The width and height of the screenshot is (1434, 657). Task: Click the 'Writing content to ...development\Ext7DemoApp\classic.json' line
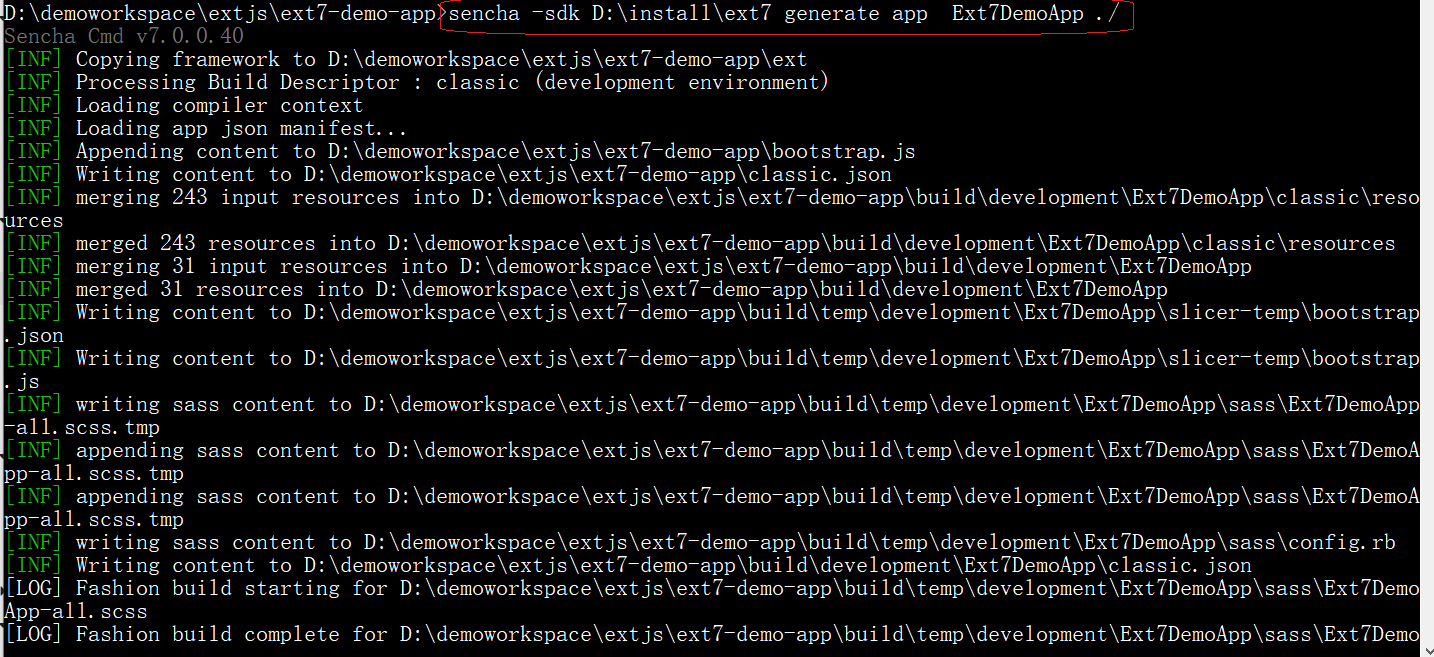pyautogui.click(x=628, y=566)
